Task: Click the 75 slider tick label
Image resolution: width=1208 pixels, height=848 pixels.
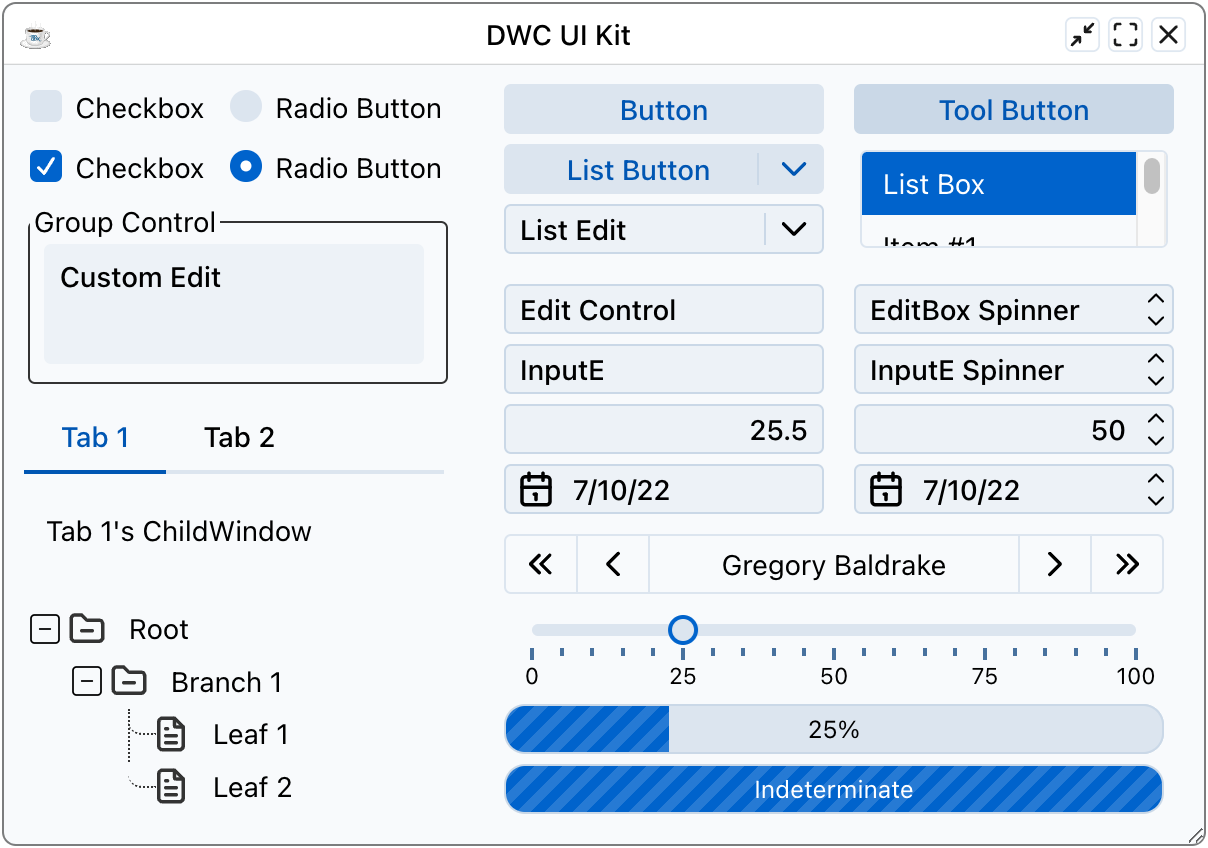Action: tap(985, 677)
